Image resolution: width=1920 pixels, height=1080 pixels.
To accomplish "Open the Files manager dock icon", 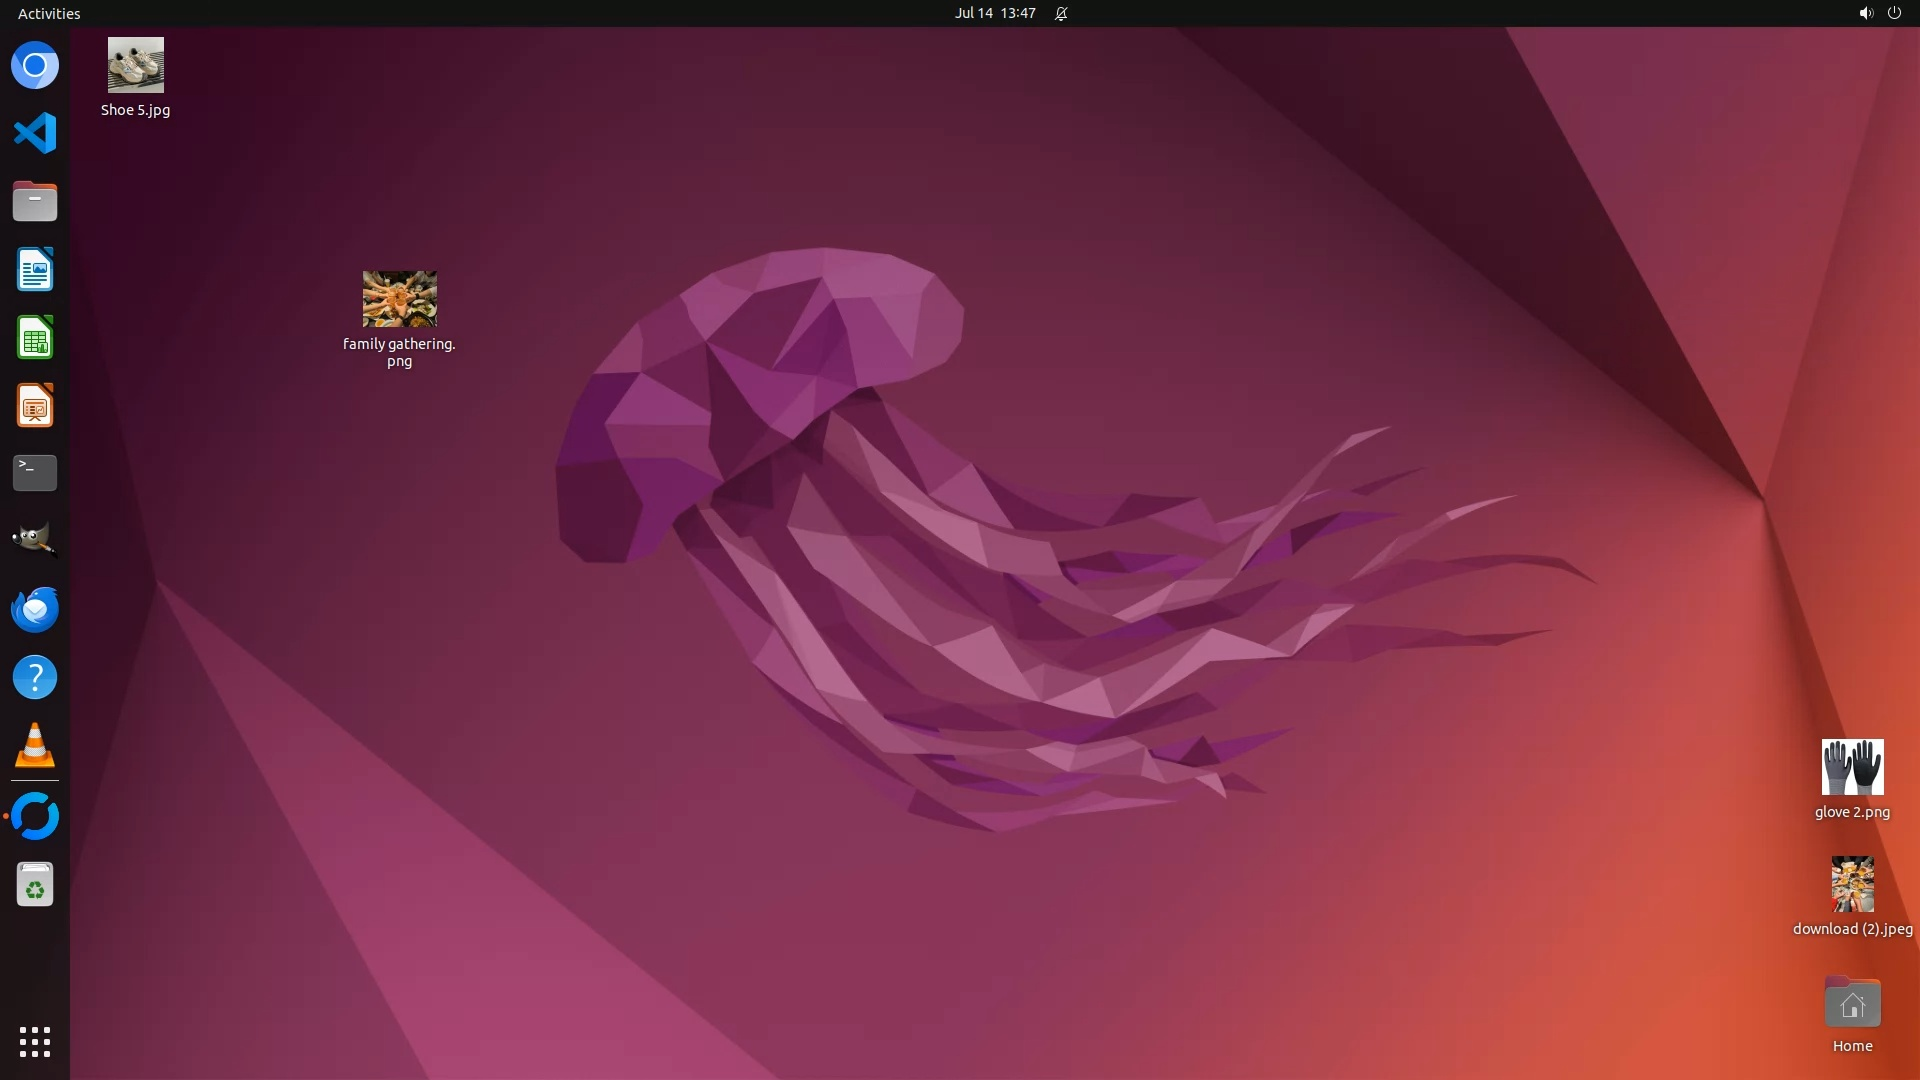I will coord(35,202).
